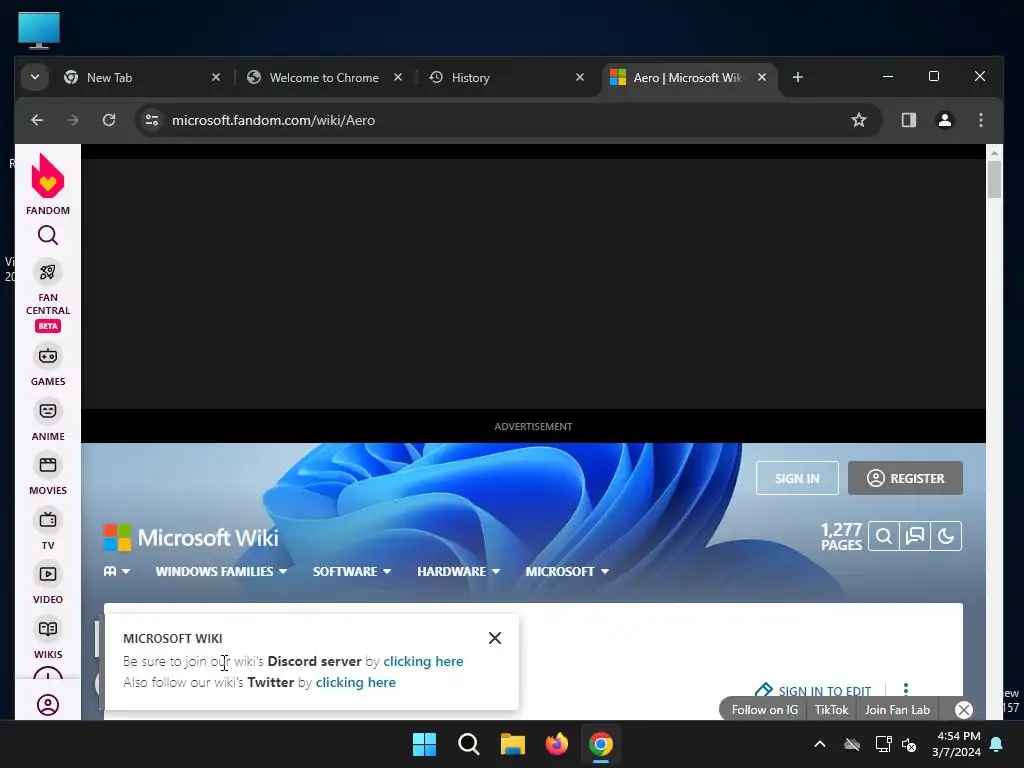The image size is (1024, 768).
Task: Open the Windows Start menu
Action: point(424,744)
